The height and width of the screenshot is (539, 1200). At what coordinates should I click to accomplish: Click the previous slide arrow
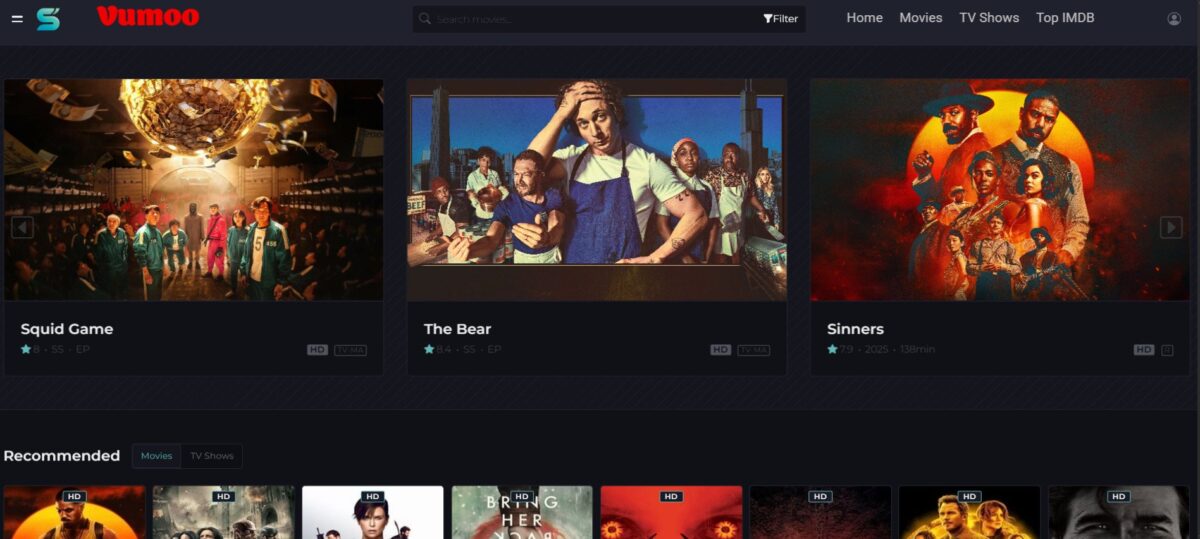(x=22, y=228)
